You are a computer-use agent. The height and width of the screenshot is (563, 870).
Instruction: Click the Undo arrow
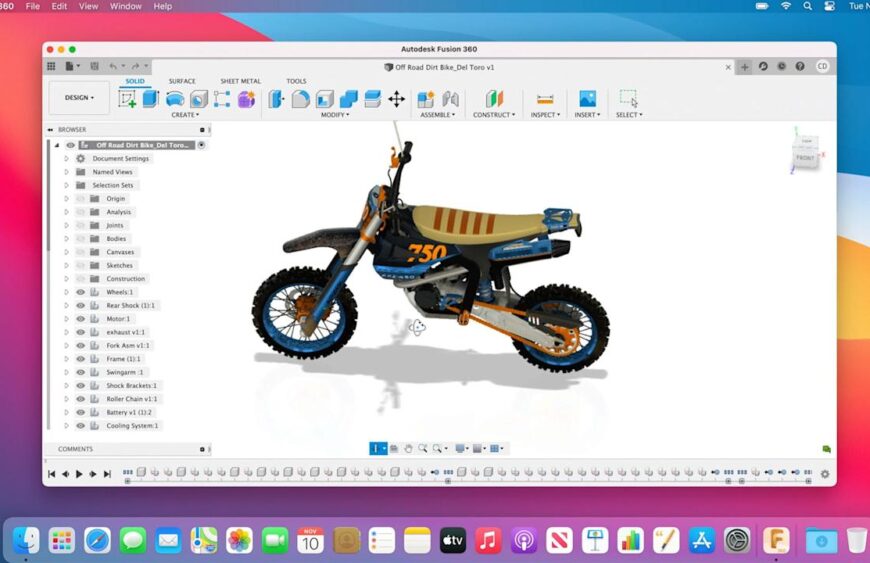click(x=113, y=67)
